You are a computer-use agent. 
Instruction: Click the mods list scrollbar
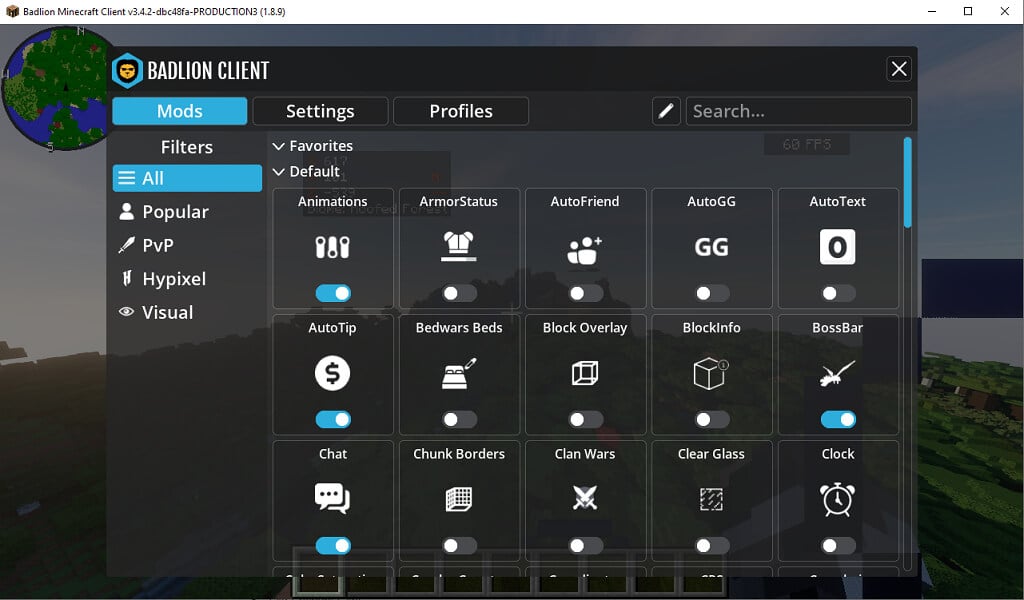(x=907, y=183)
